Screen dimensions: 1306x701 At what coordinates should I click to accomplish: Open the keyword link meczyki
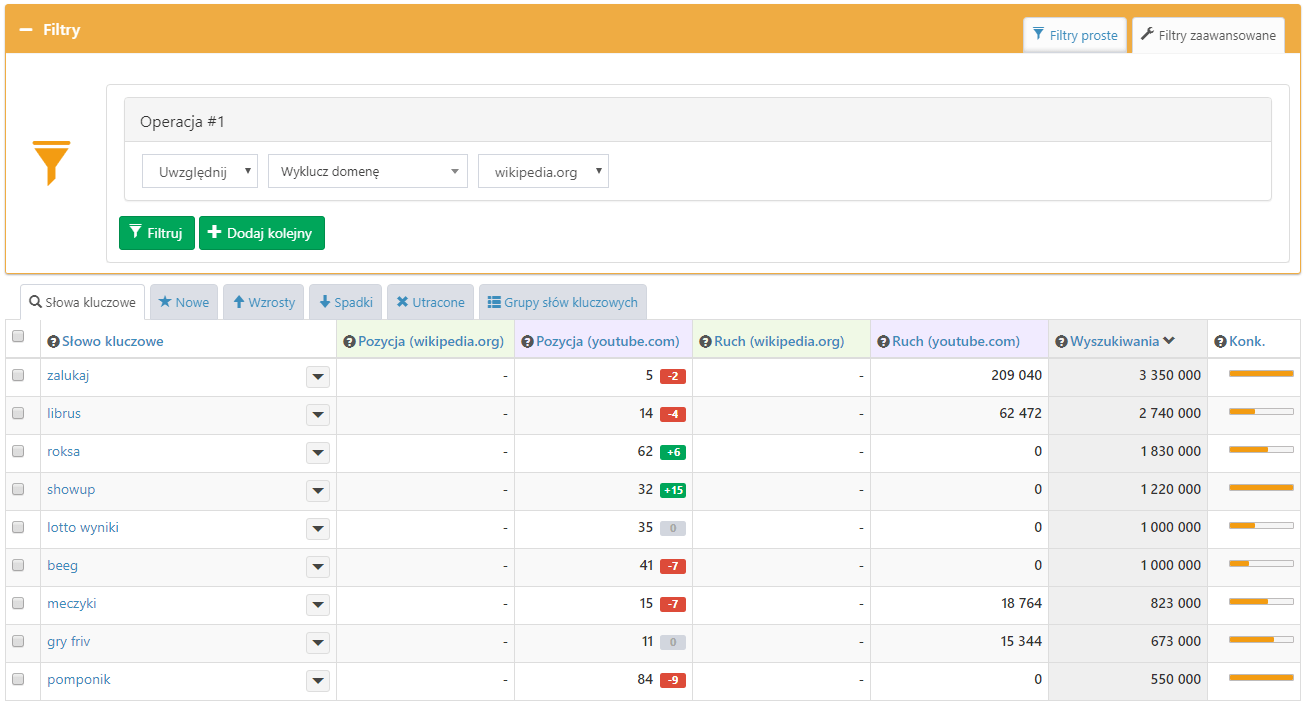coord(72,603)
